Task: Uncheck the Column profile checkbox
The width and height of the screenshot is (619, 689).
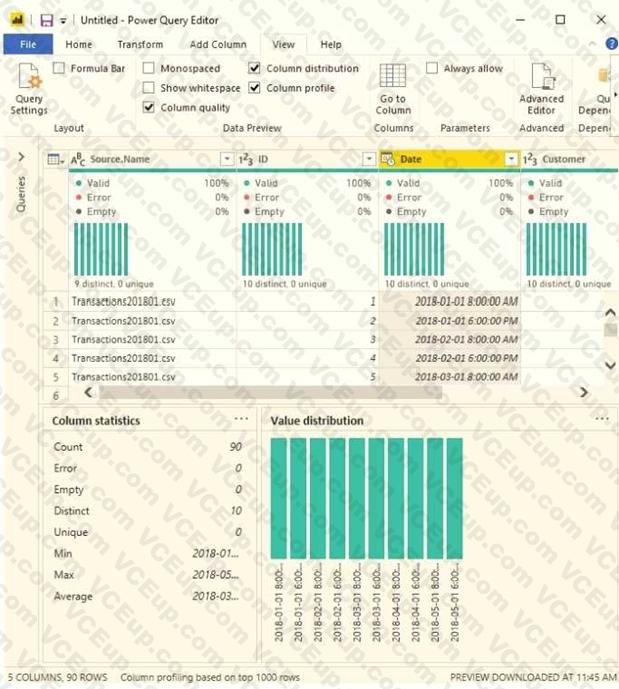Action: (254, 88)
